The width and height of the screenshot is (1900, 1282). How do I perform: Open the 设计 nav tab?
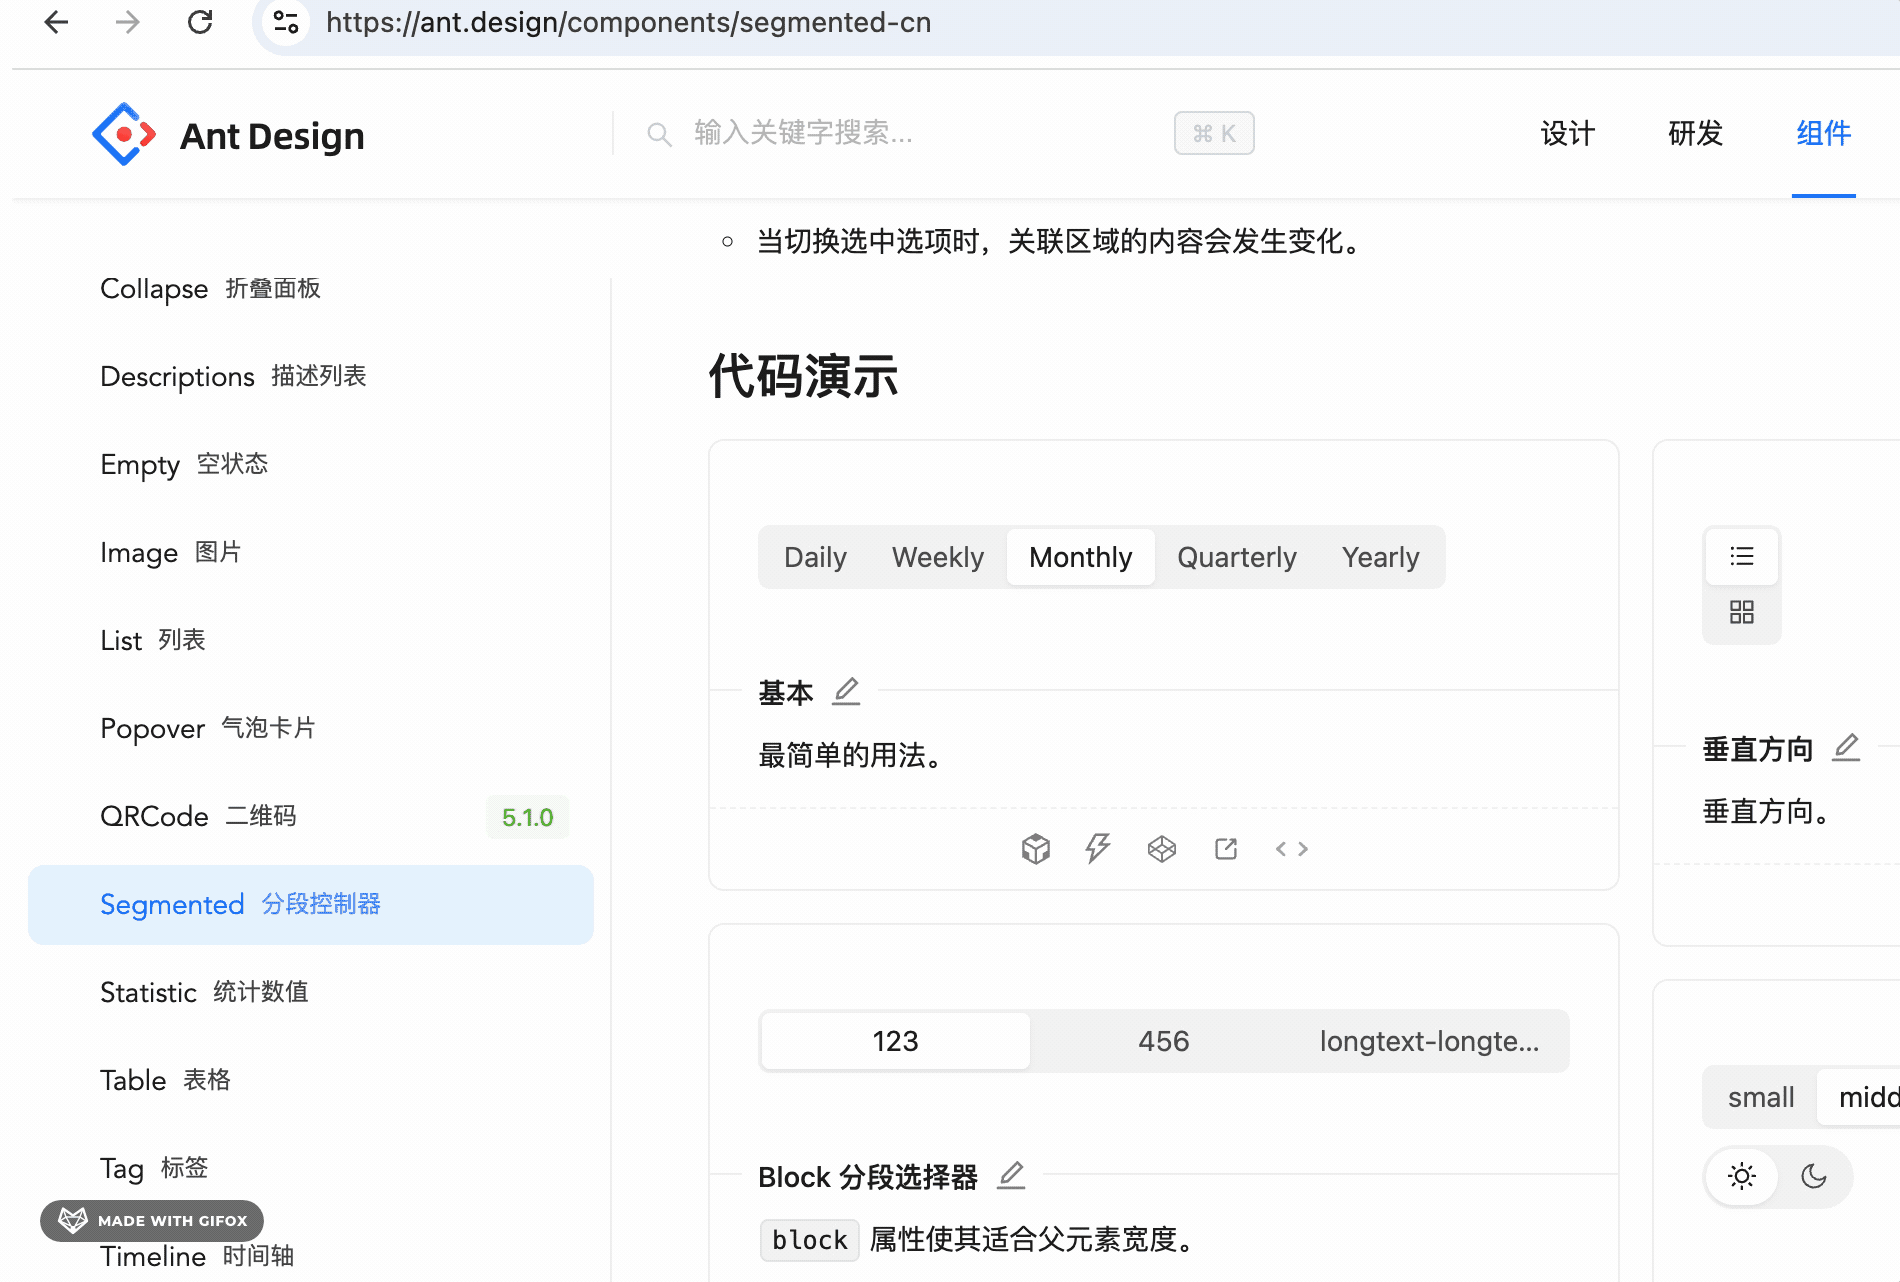pyautogui.click(x=1568, y=134)
